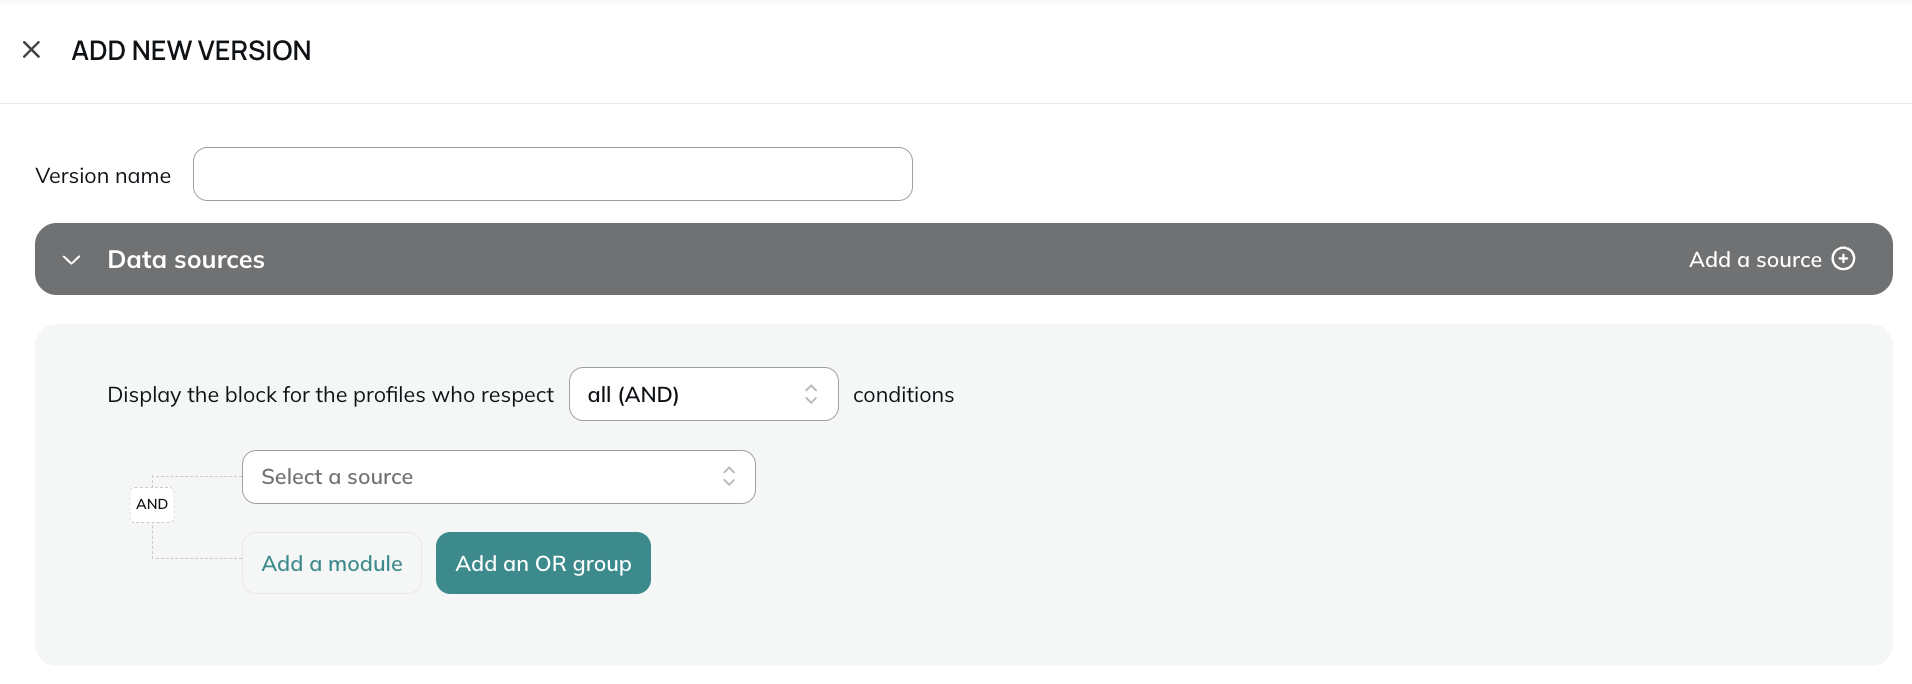Click the Version name input field

(552, 174)
